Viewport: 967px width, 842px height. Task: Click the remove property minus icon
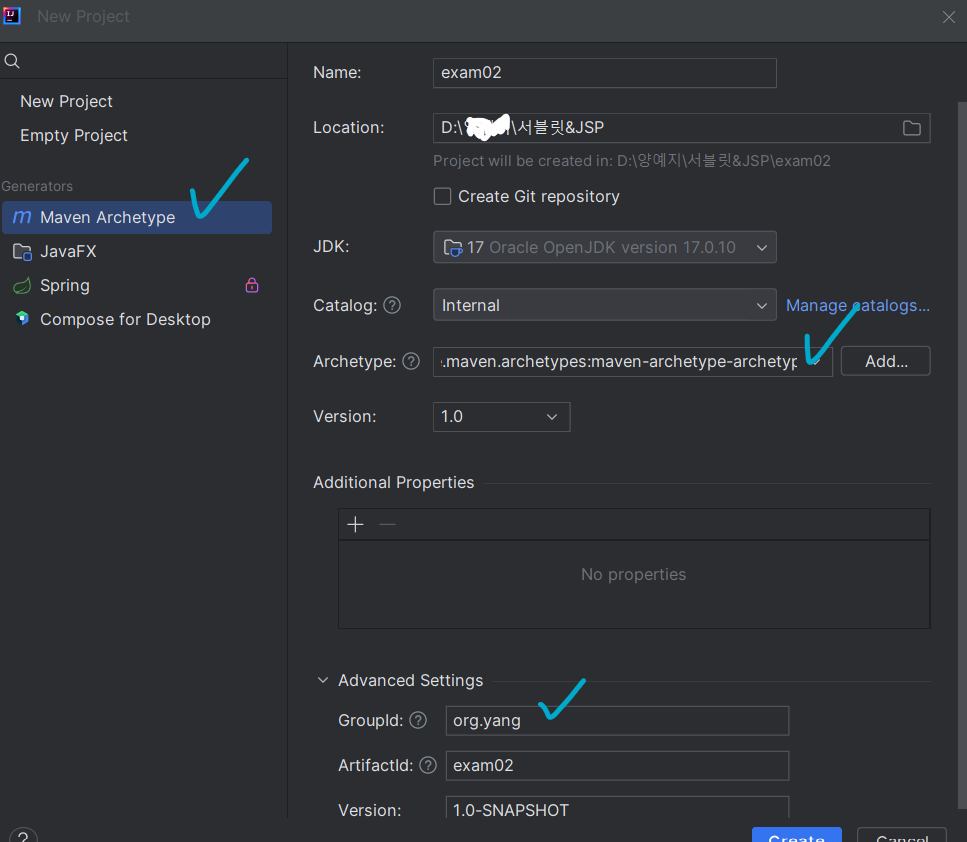[387, 524]
